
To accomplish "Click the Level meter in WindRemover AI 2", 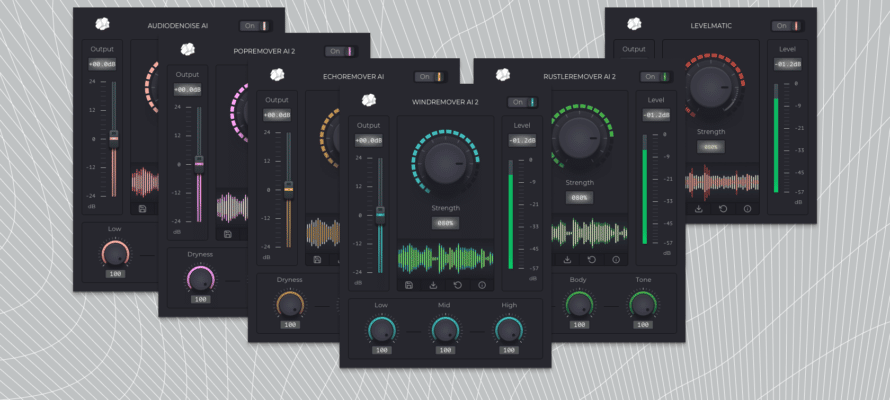I will (x=511, y=214).
